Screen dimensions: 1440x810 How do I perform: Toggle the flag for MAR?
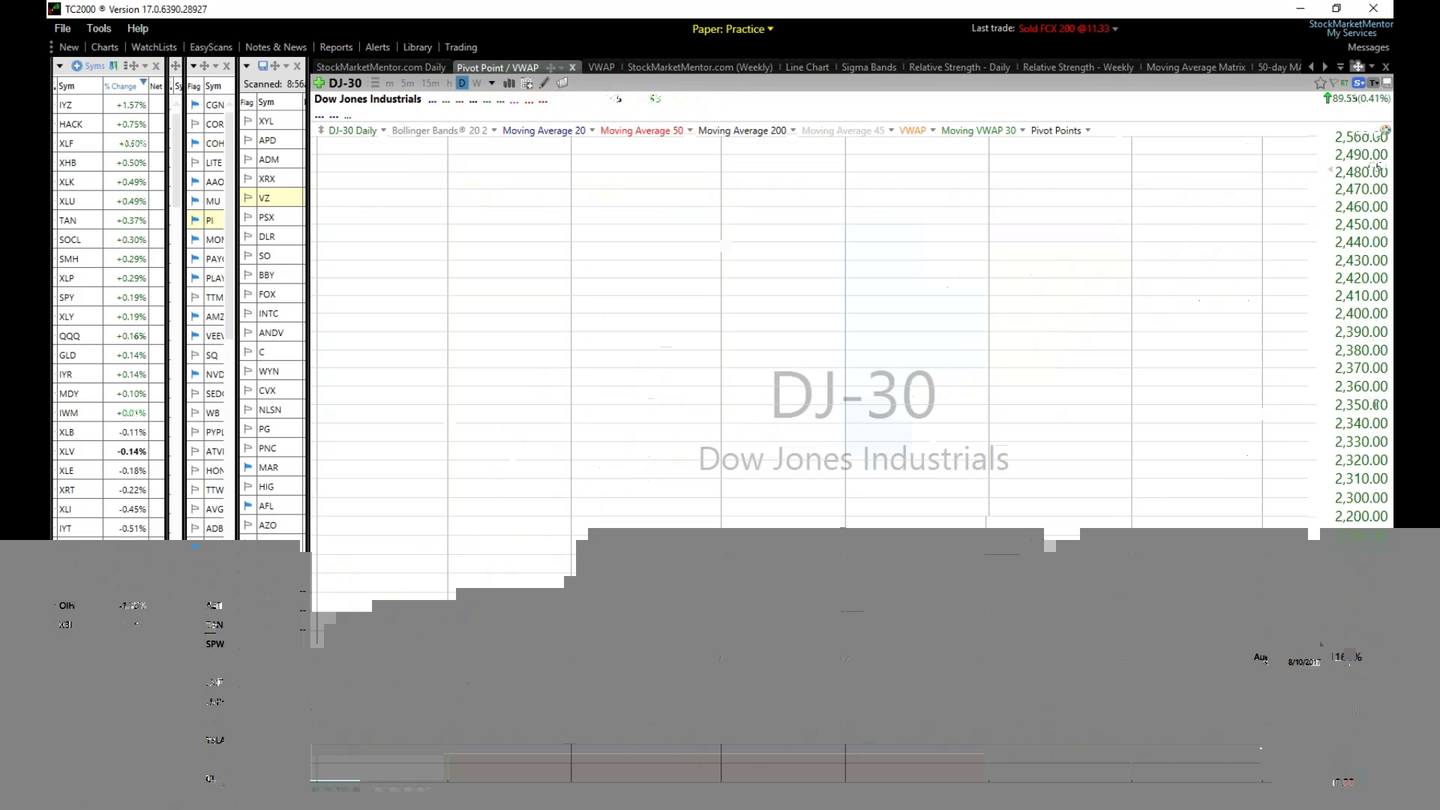coord(248,467)
